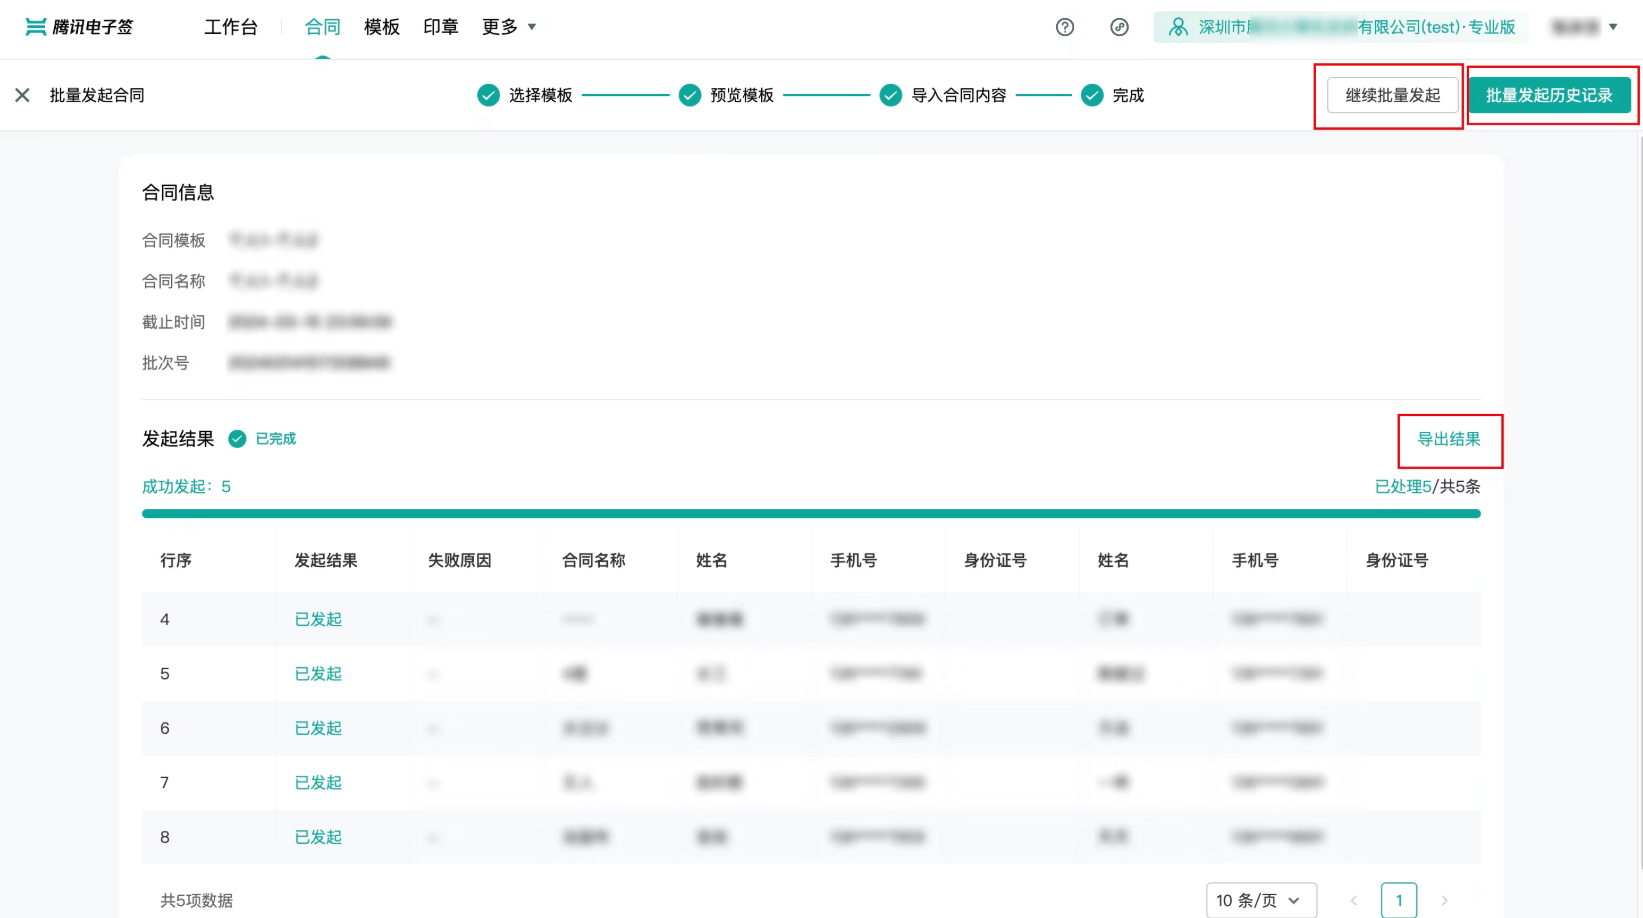The width and height of the screenshot is (1643, 918).
Task: Select page number 1
Action: point(1399,901)
